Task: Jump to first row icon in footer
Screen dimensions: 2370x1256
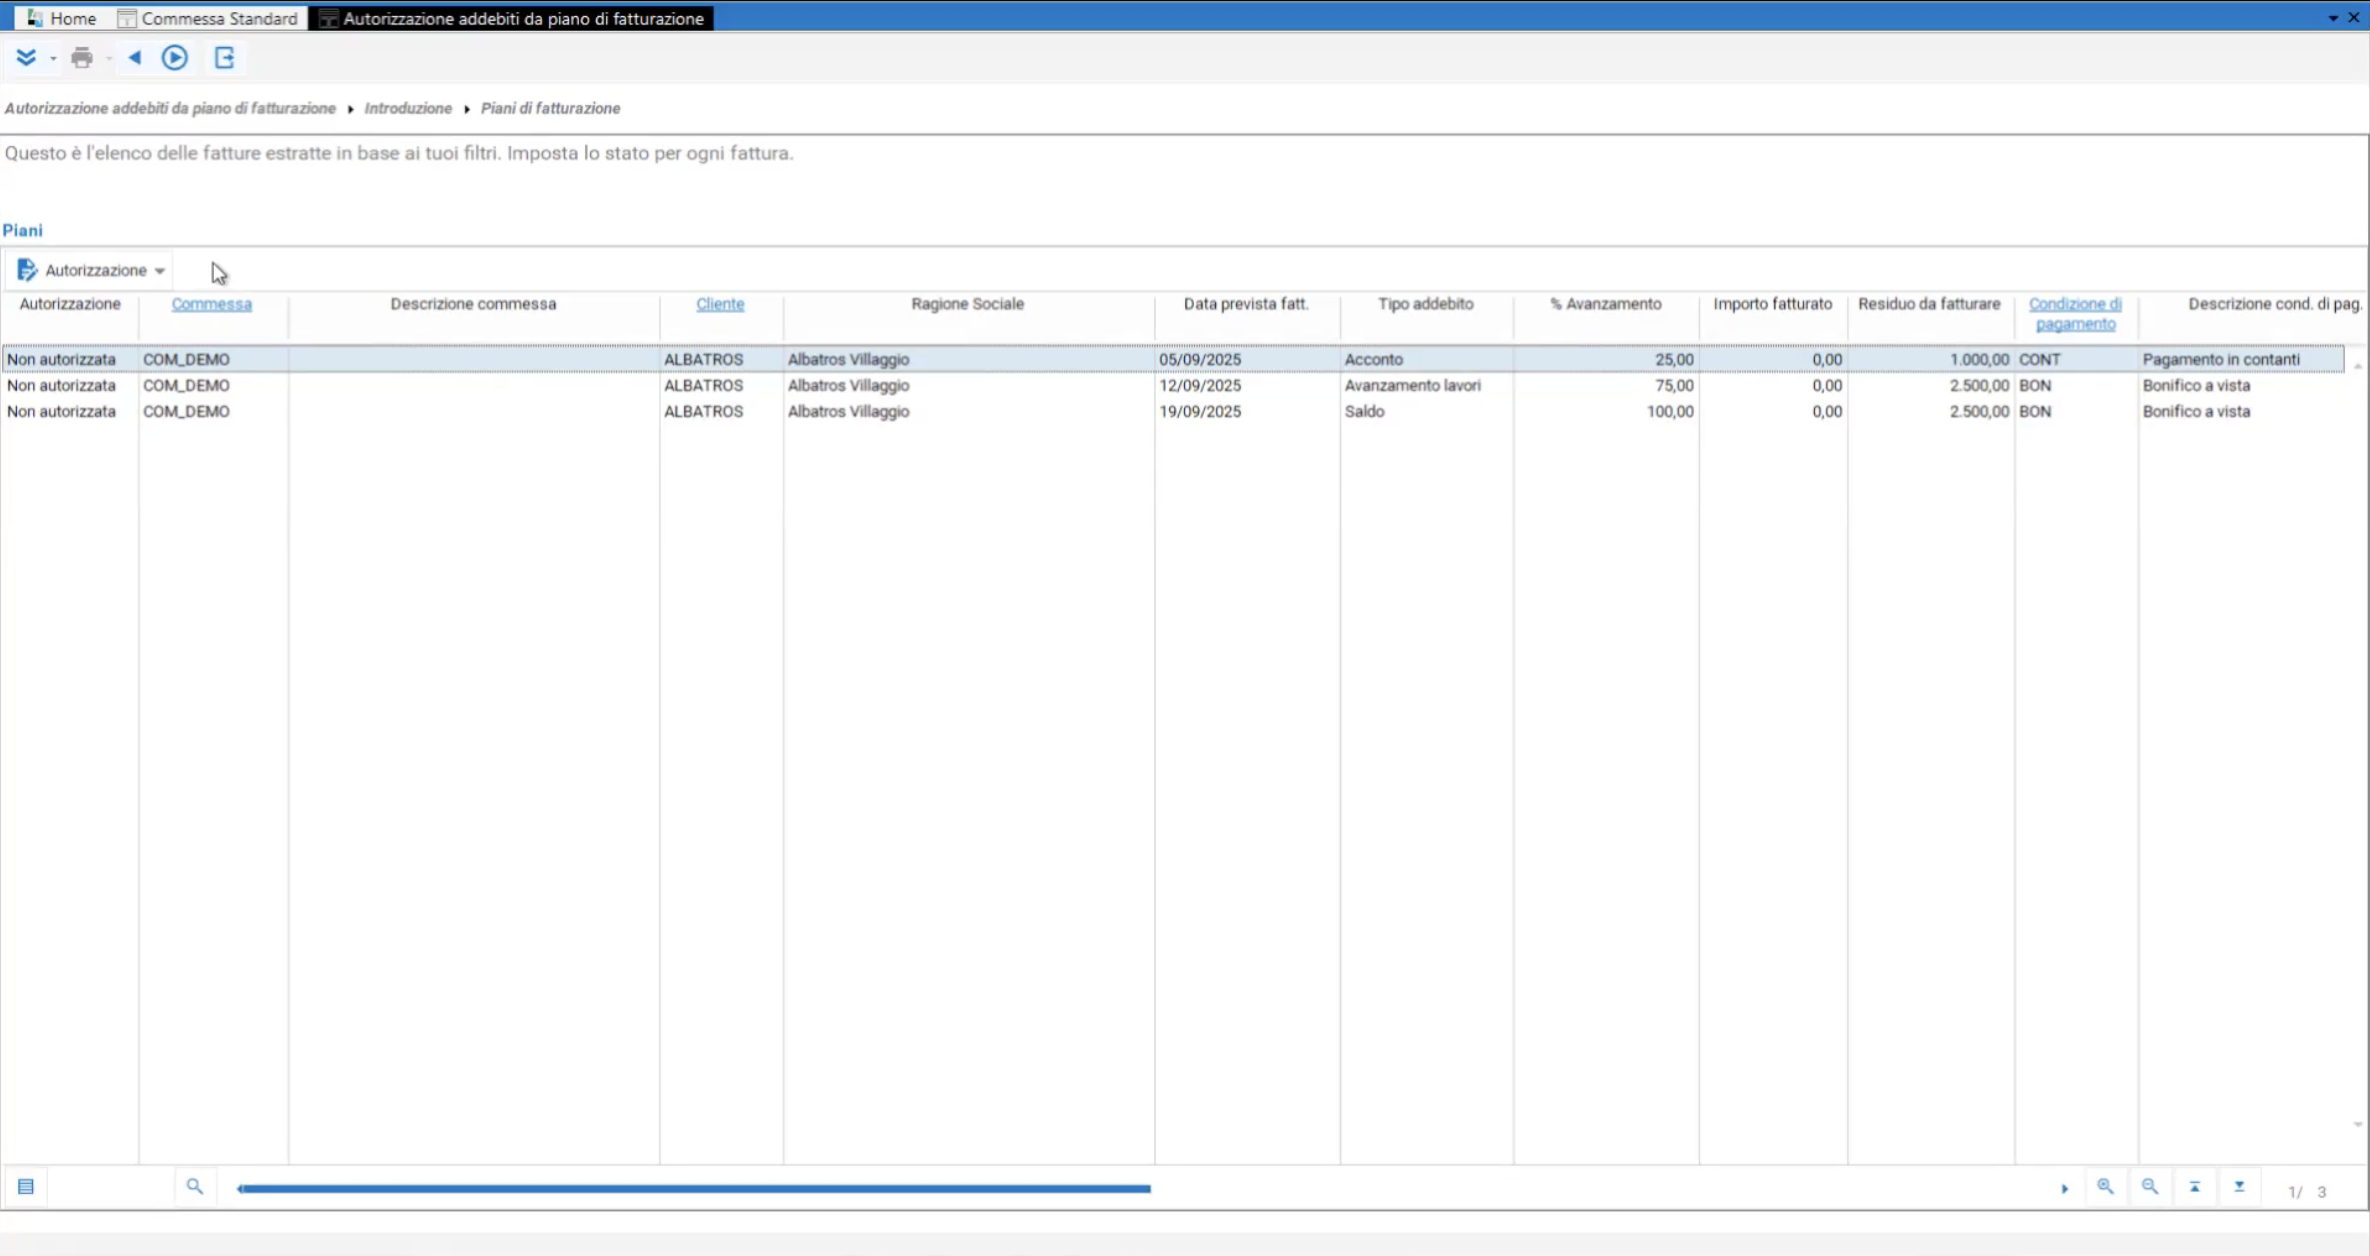Action: [x=2195, y=1187]
